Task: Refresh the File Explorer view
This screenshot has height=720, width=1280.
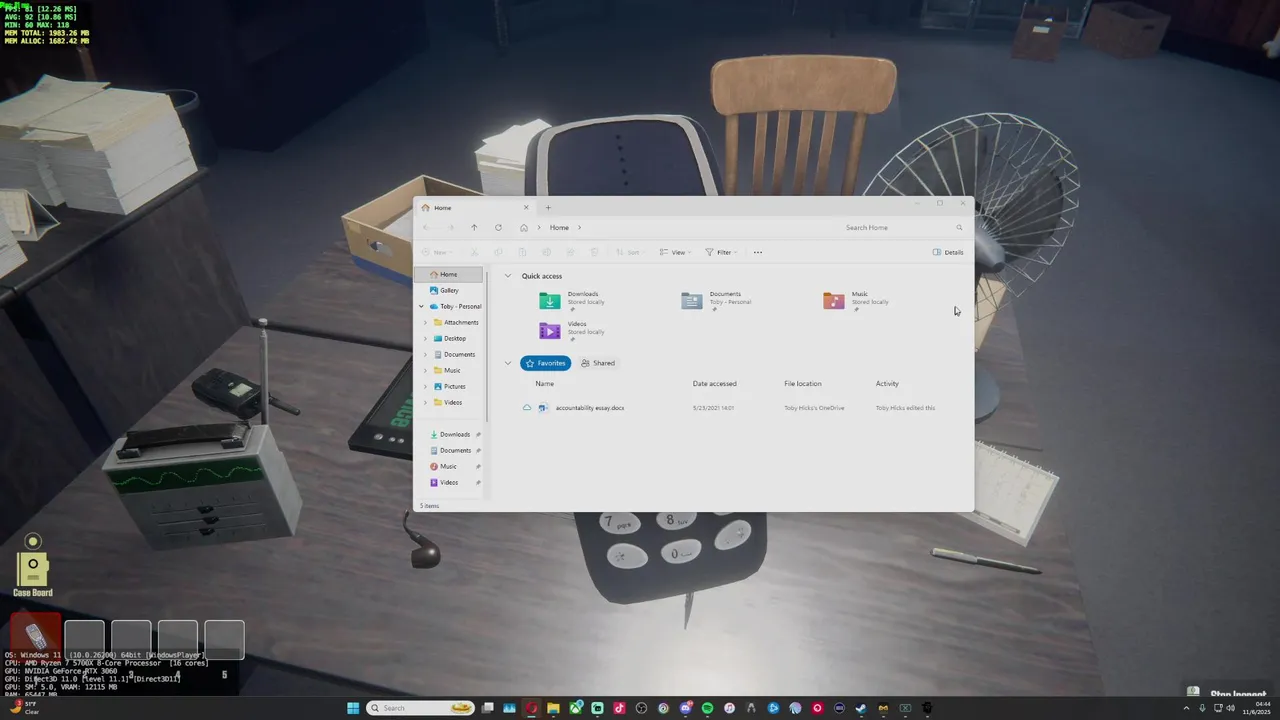Action: tap(498, 228)
